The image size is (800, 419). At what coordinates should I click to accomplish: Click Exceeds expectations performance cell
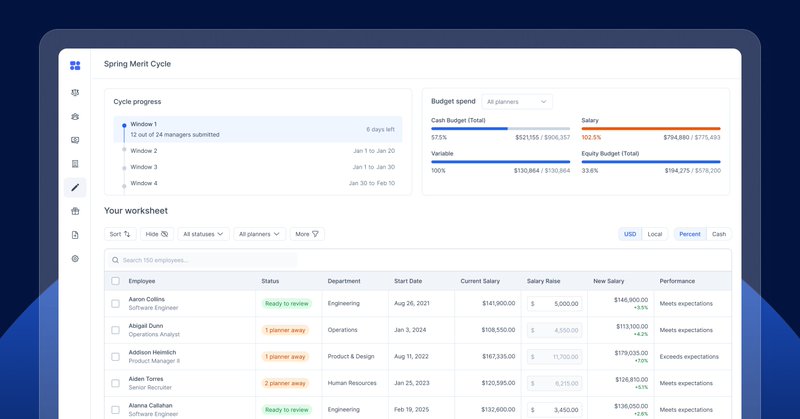coord(689,357)
